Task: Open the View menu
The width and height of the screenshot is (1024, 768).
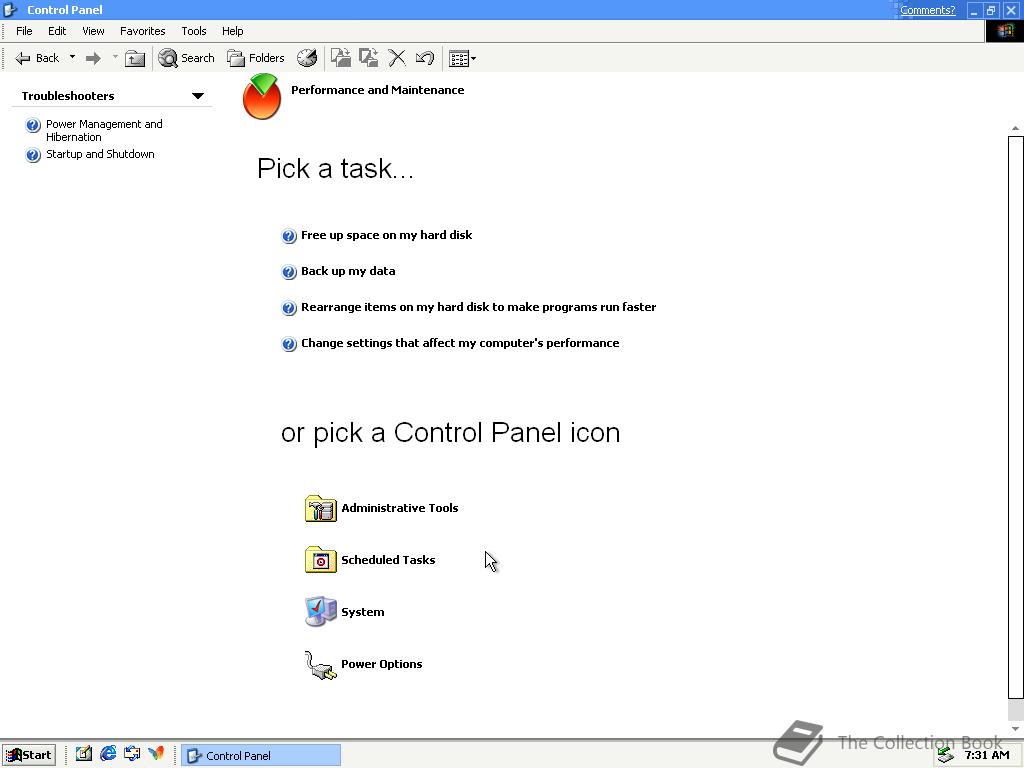Action: 93,31
